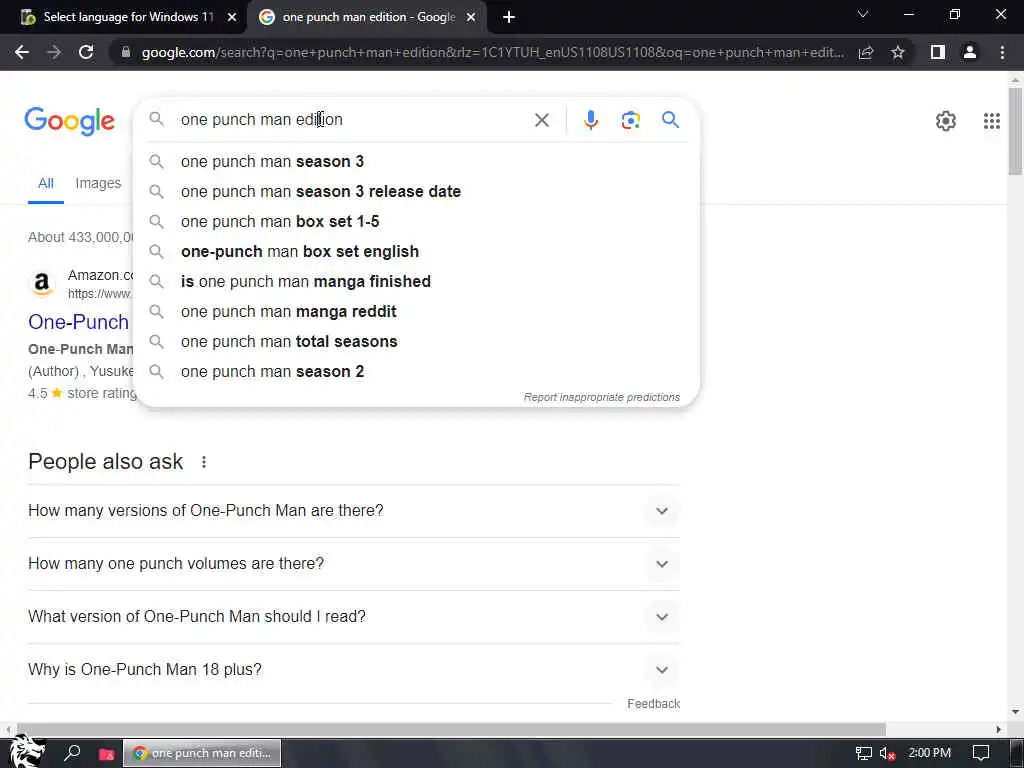
Task: Choose suggestion one-punch man box set english
Action: click(416, 251)
